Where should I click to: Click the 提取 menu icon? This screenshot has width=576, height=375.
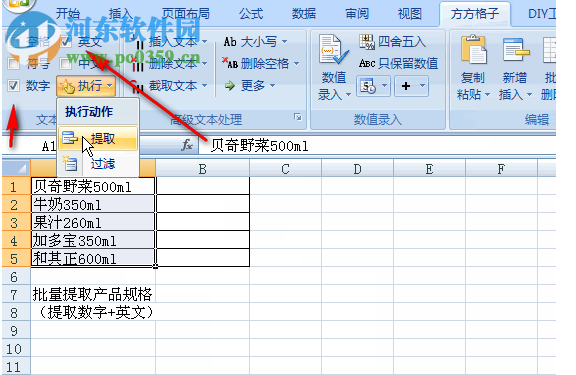point(70,138)
